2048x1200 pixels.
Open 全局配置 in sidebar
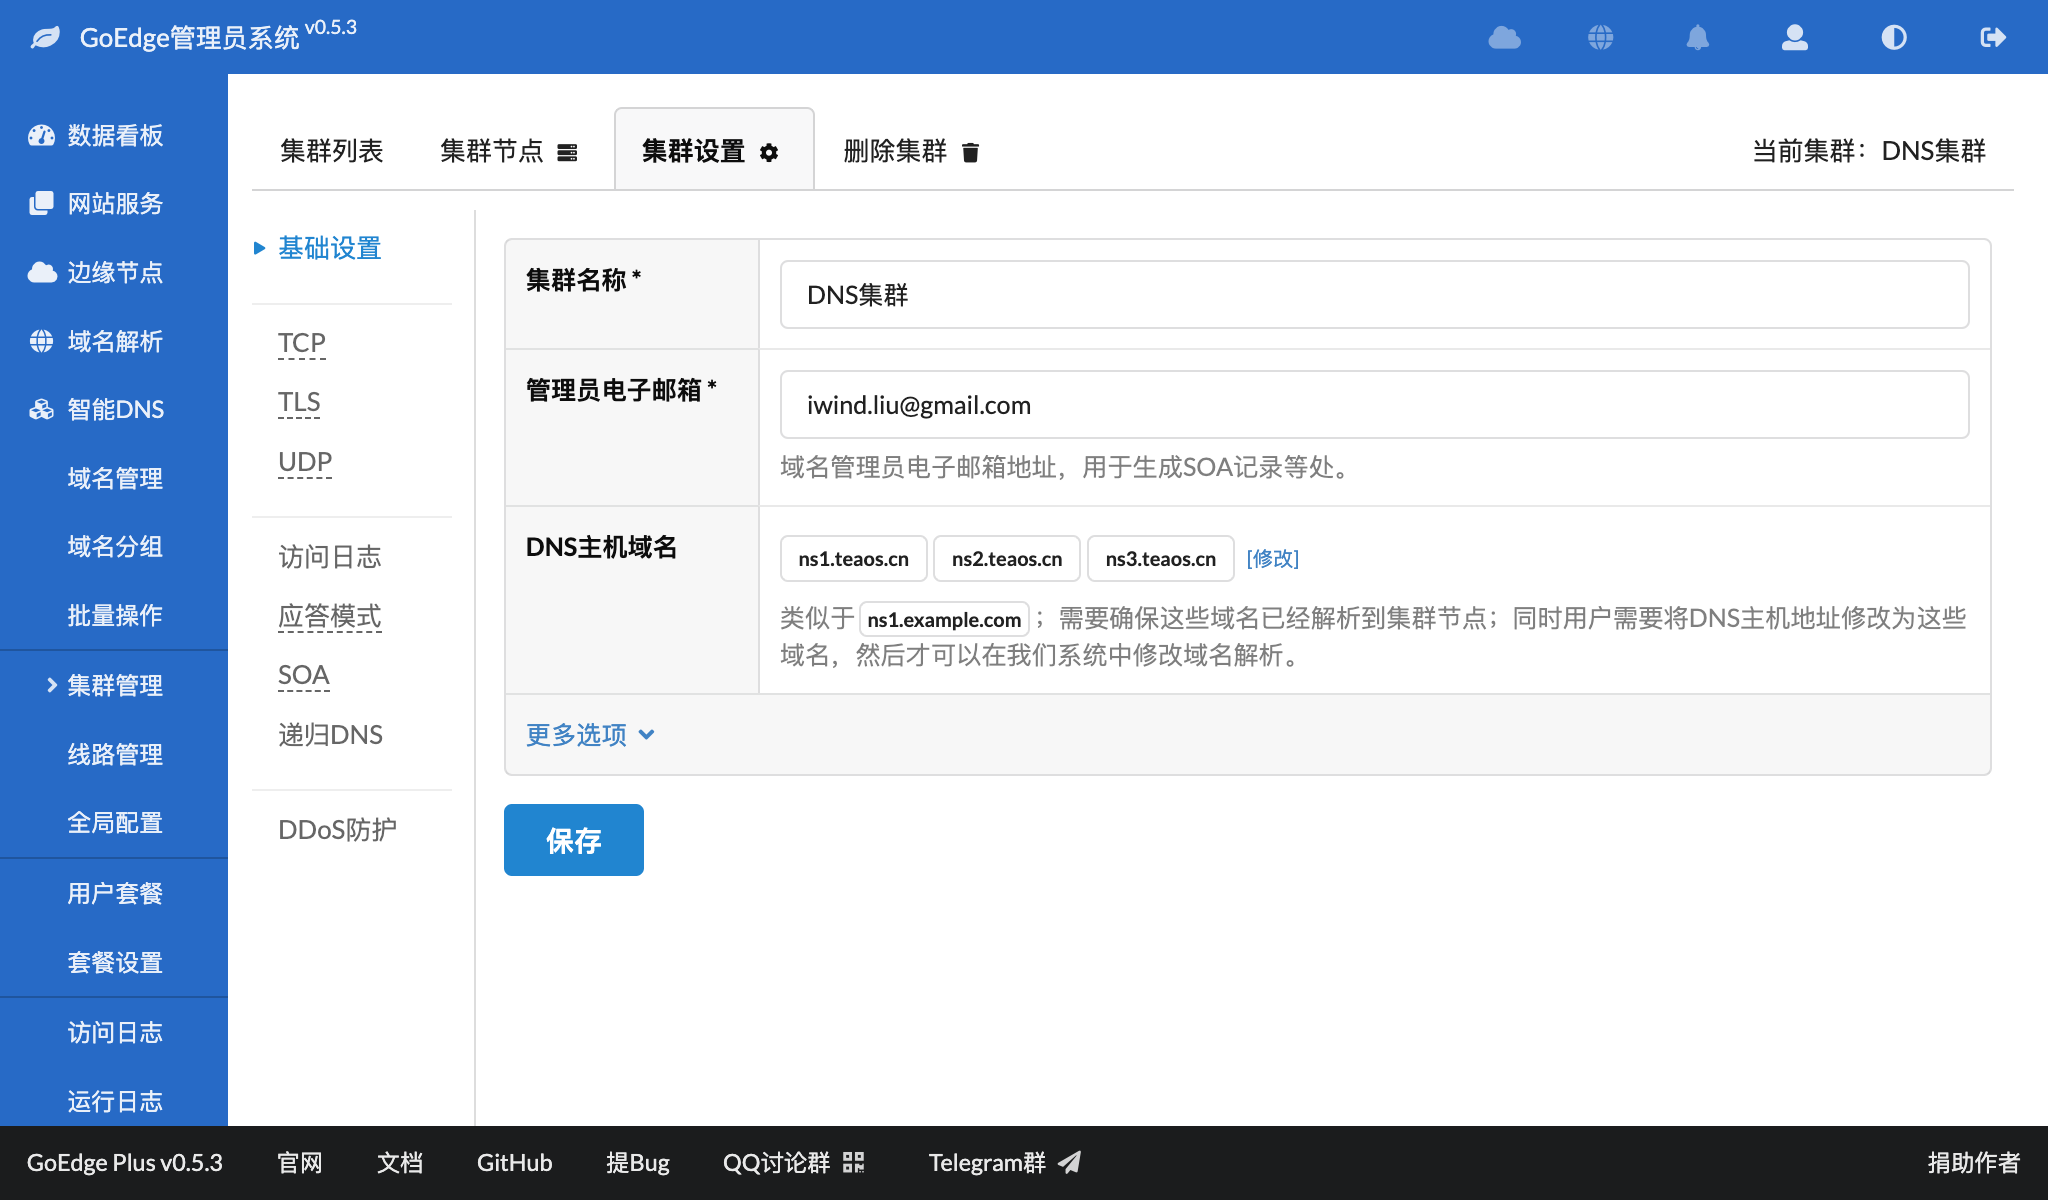click(x=114, y=823)
